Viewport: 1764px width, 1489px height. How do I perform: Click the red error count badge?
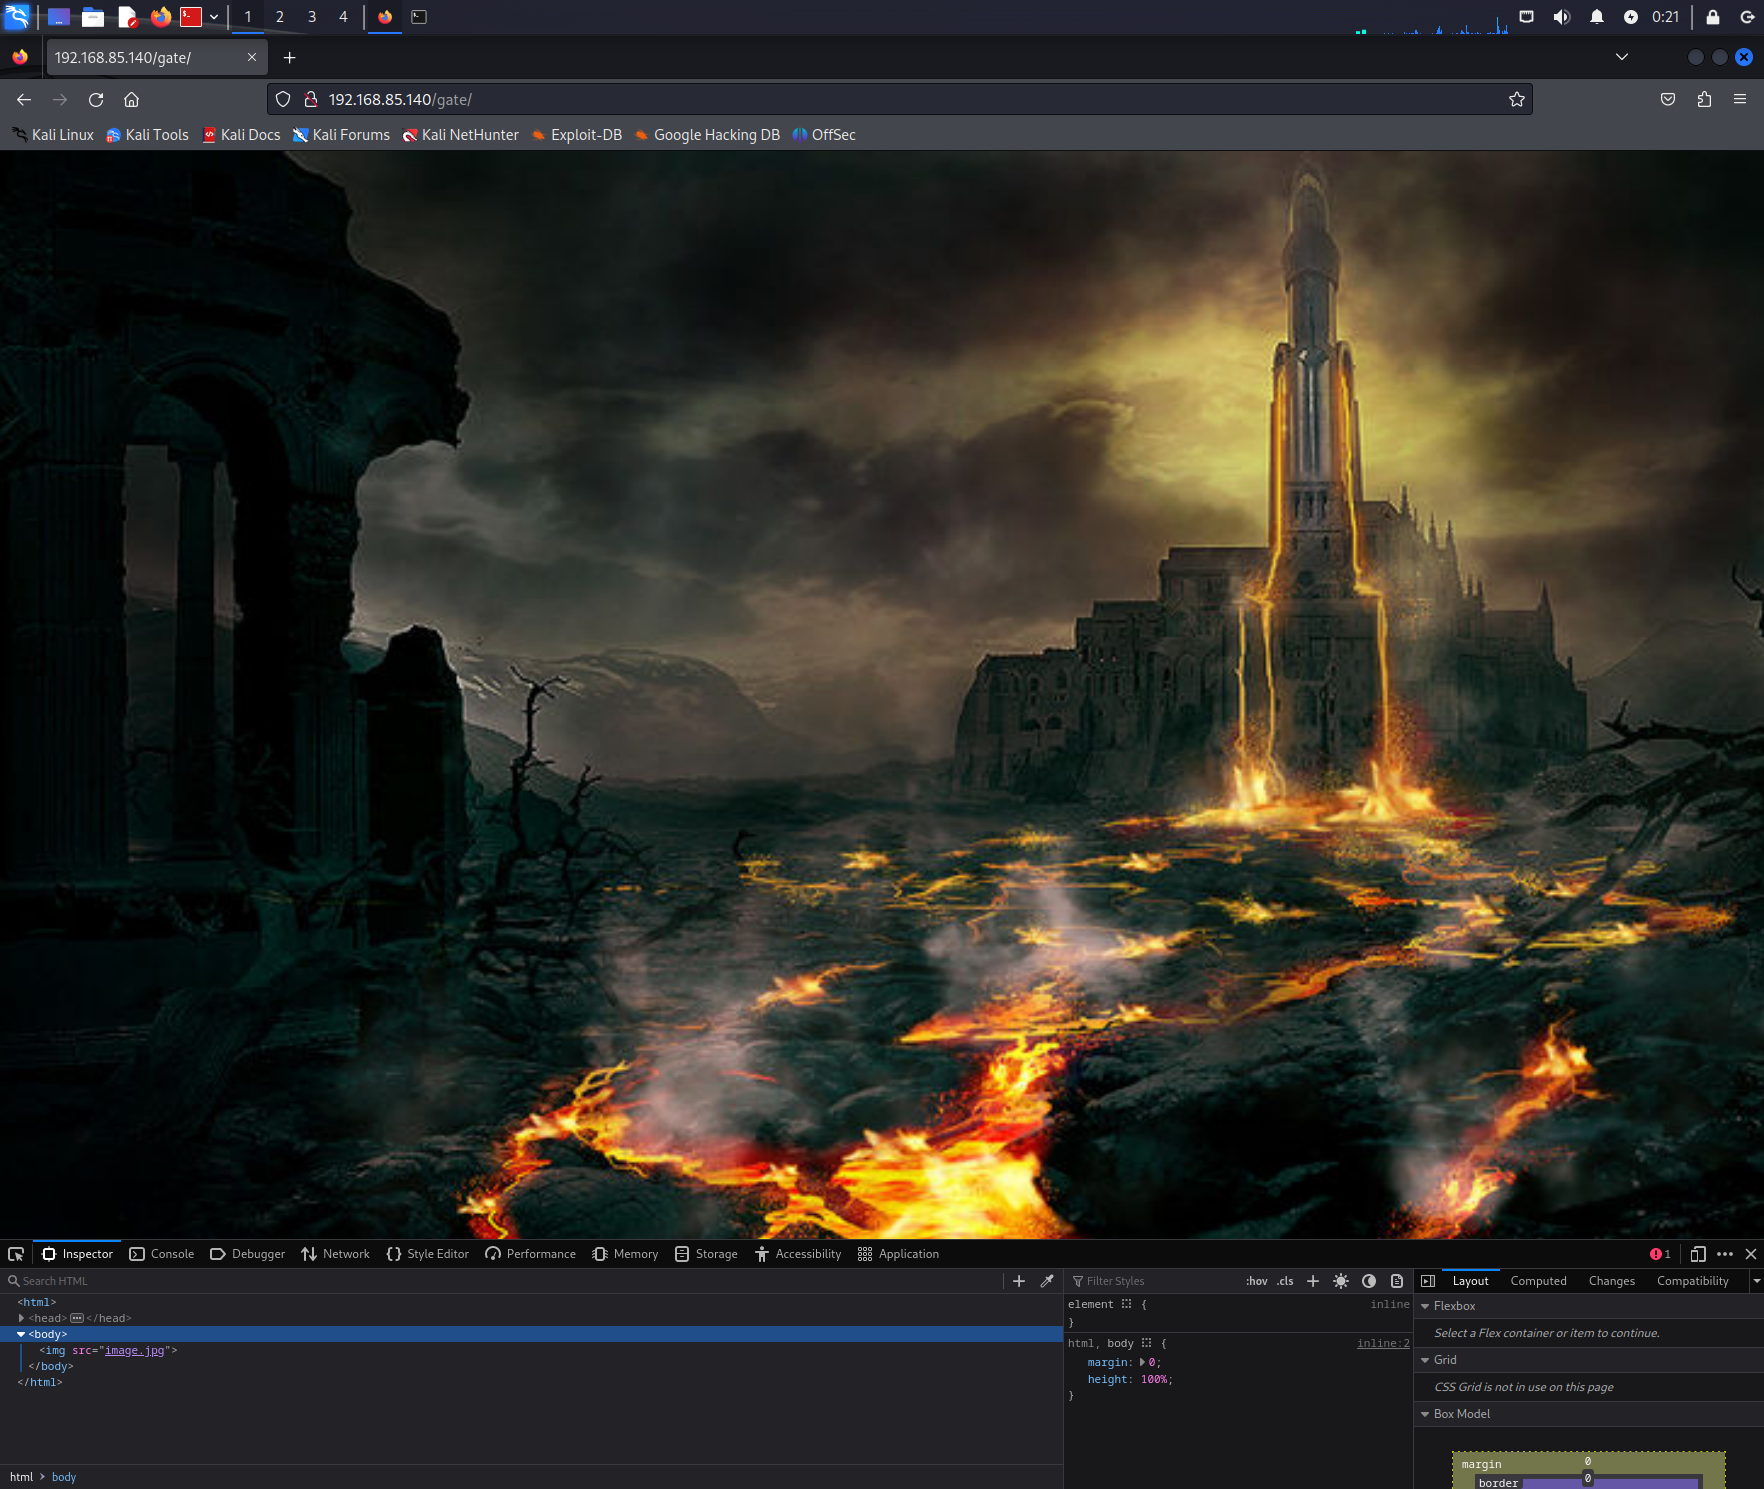tap(1660, 1254)
